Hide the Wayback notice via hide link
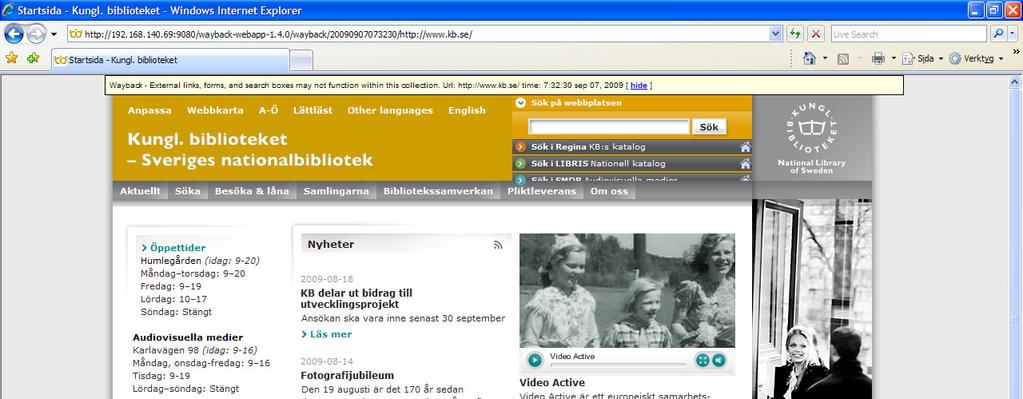 pyautogui.click(x=639, y=85)
